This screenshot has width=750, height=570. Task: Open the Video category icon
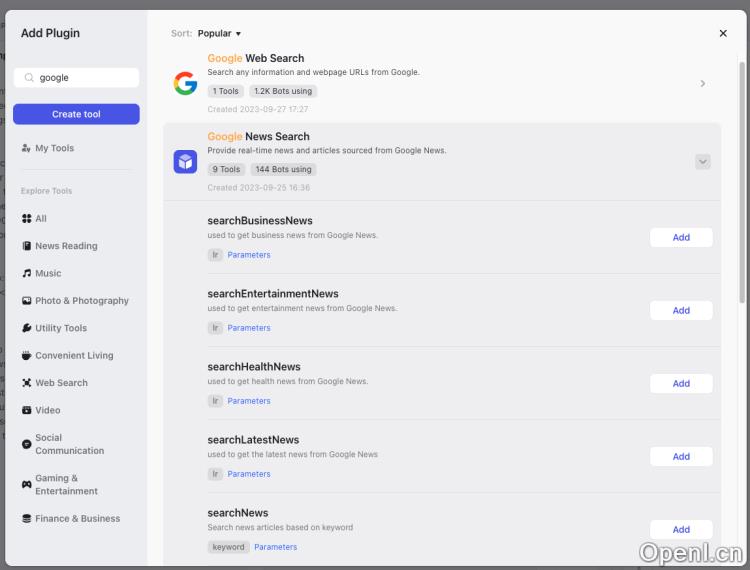point(27,410)
